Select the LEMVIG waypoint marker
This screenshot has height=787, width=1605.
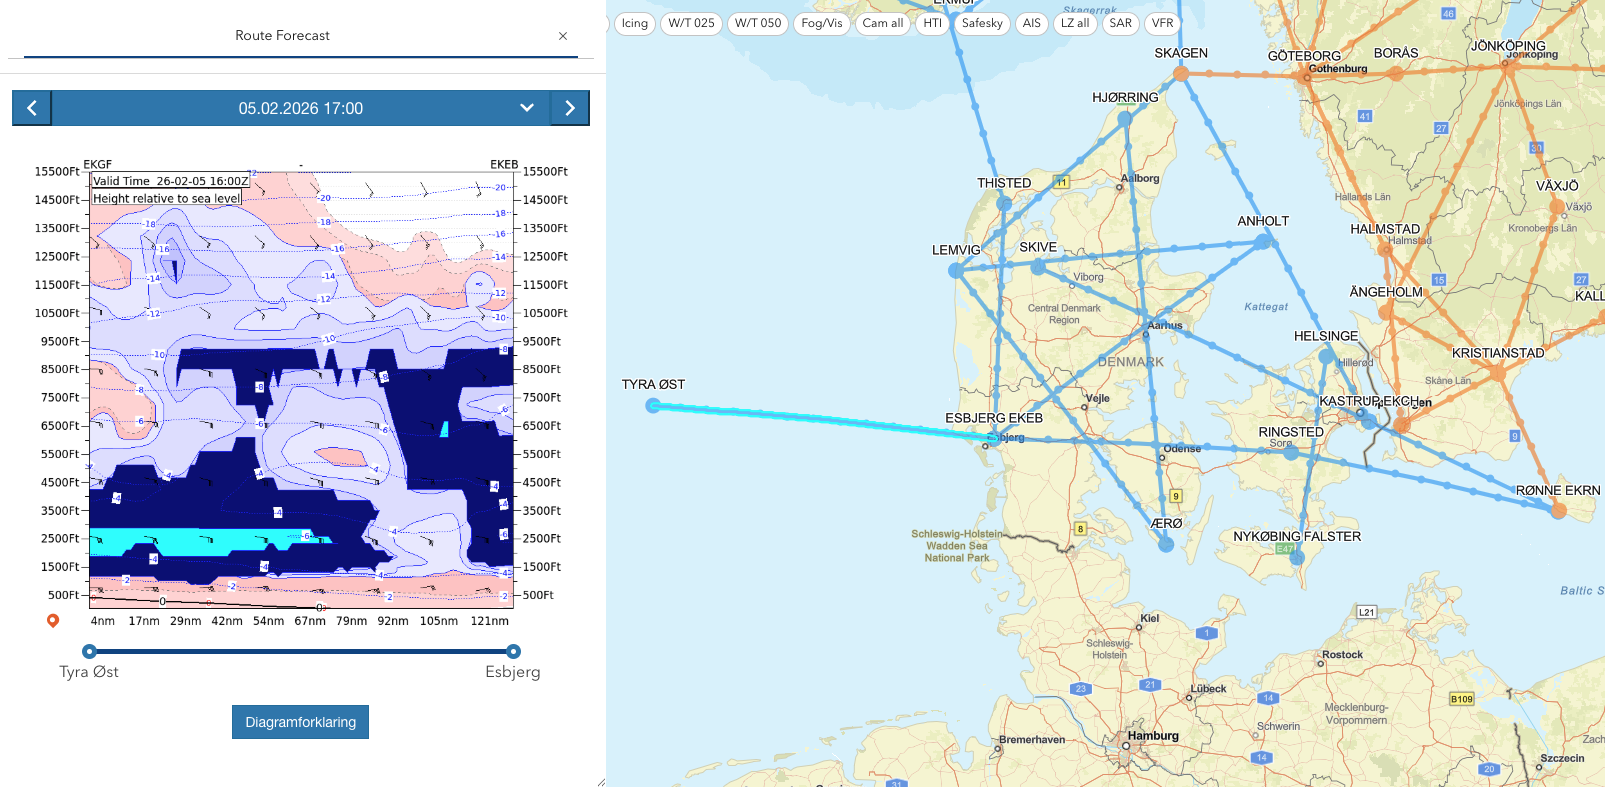click(x=956, y=270)
